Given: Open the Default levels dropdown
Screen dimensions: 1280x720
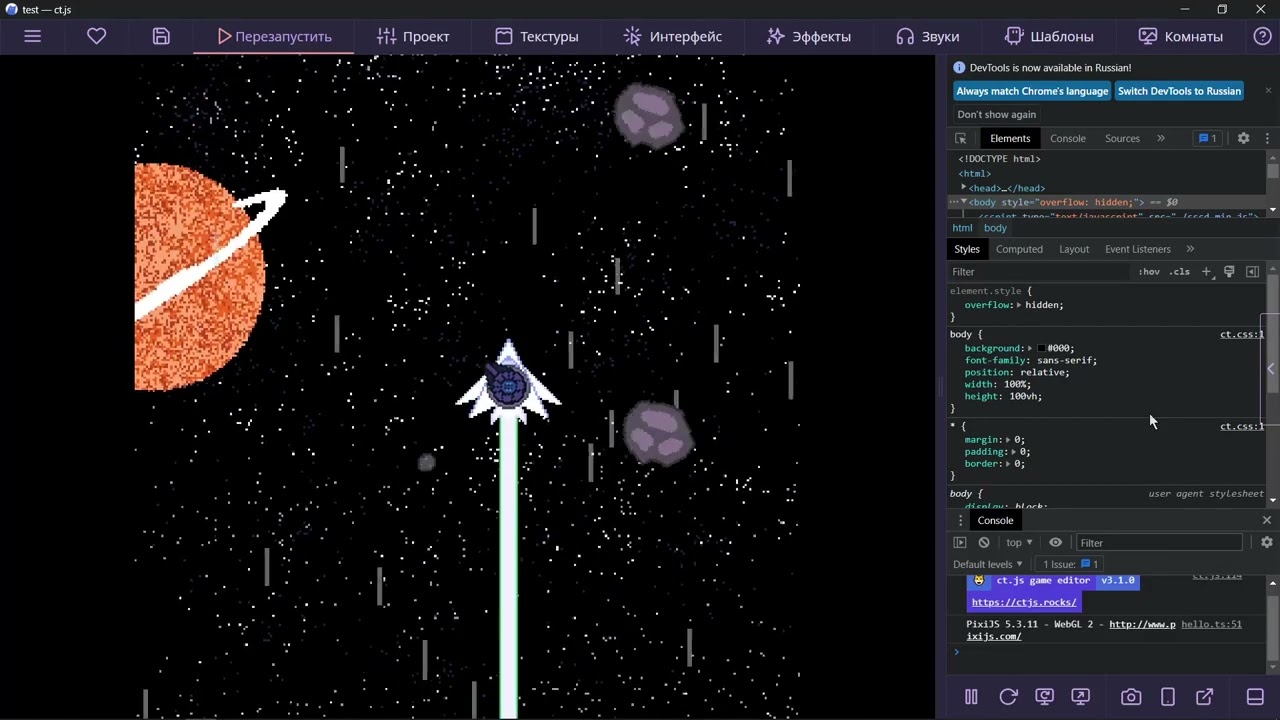Looking at the screenshot, I should point(987,564).
